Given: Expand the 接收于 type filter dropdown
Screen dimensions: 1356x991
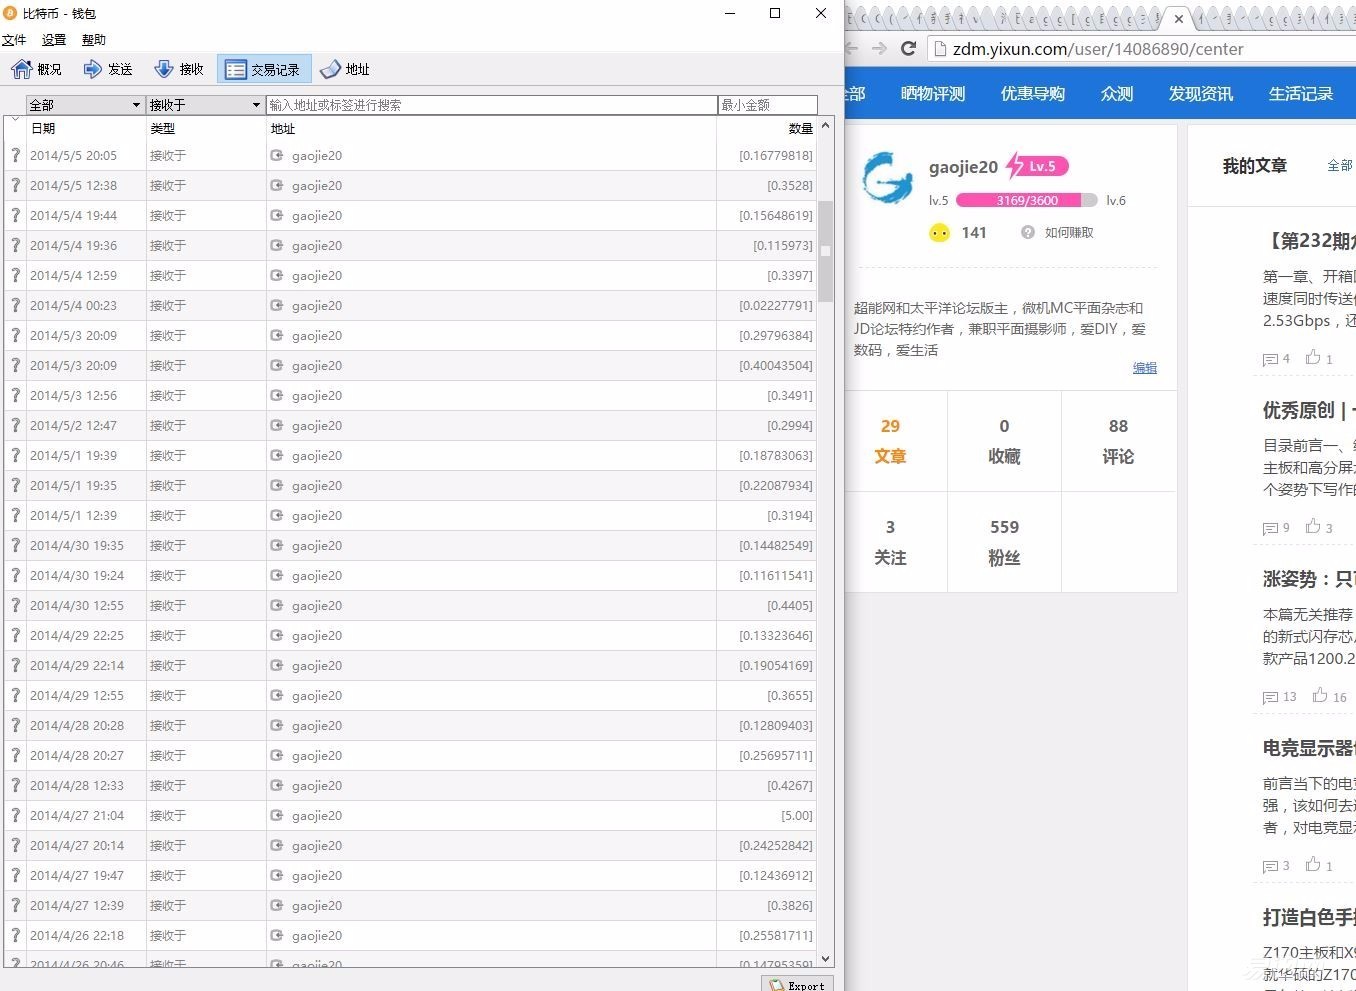Looking at the screenshot, I should tap(205, 105).
